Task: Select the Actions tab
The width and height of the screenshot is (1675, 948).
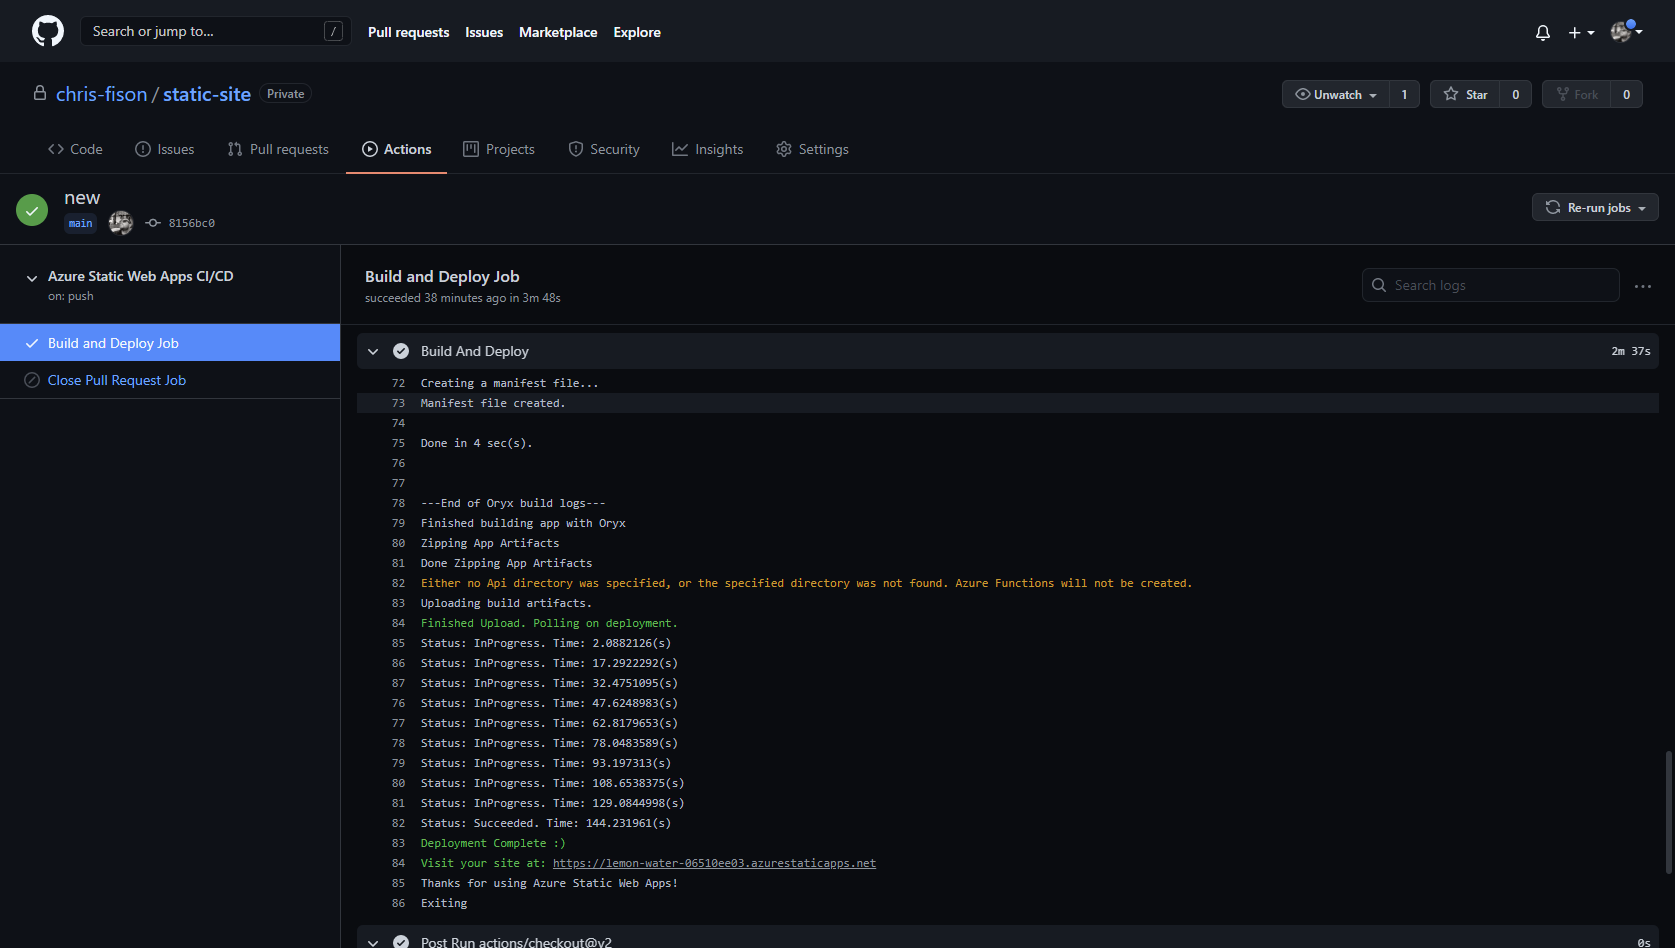Action: click(397, 149)
